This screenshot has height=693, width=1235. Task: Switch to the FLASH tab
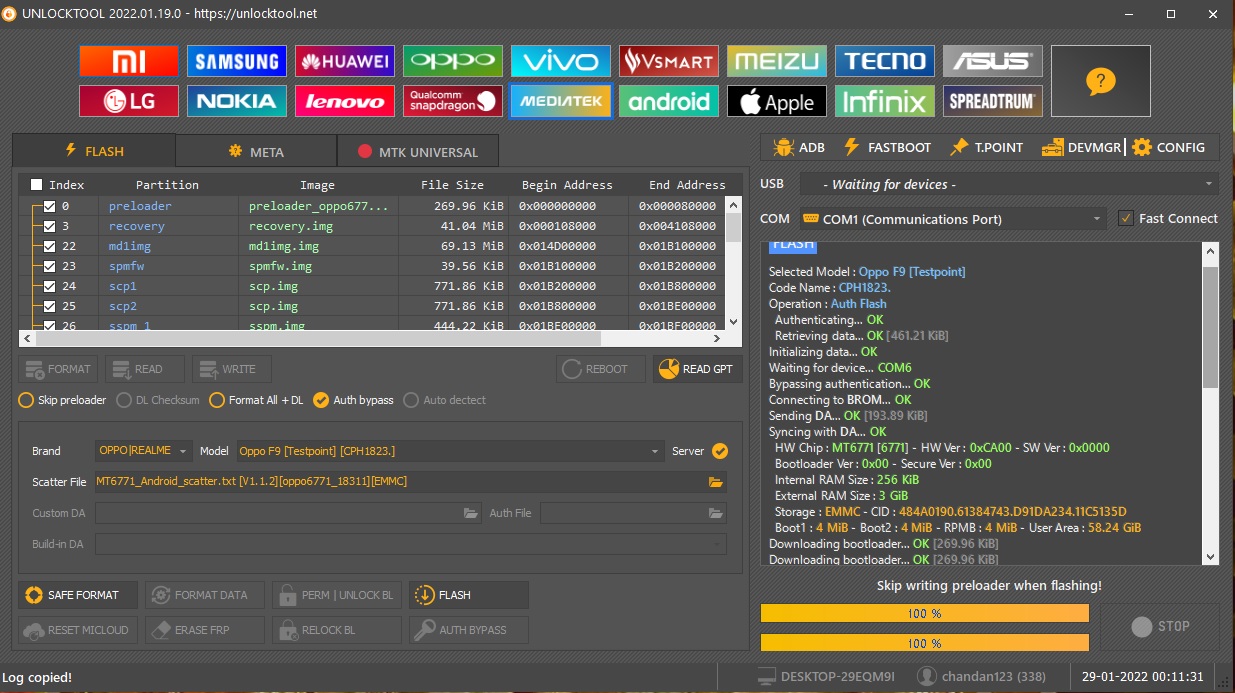[x=94, y=151]
